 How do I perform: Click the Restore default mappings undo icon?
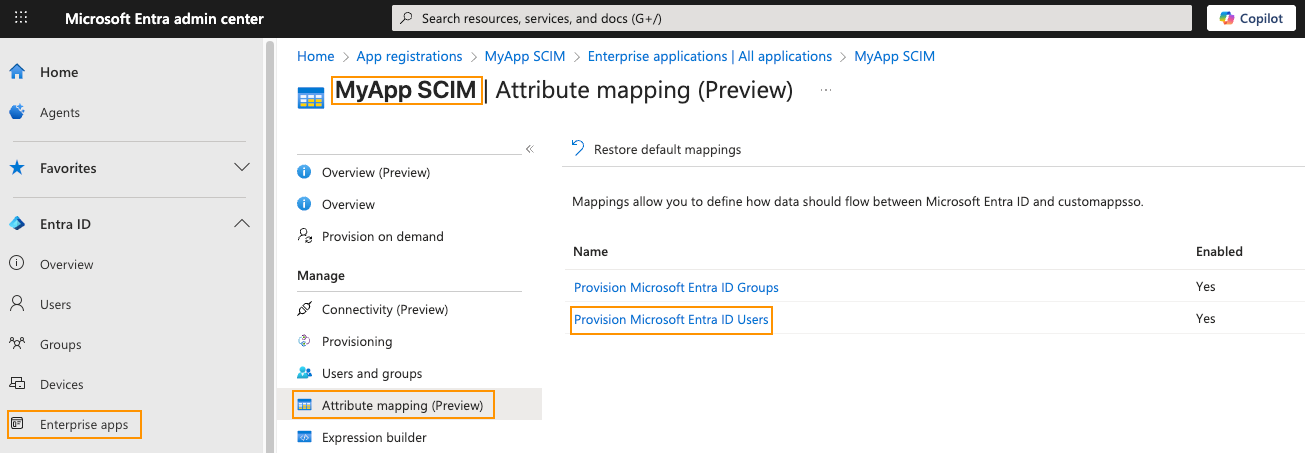578,148
